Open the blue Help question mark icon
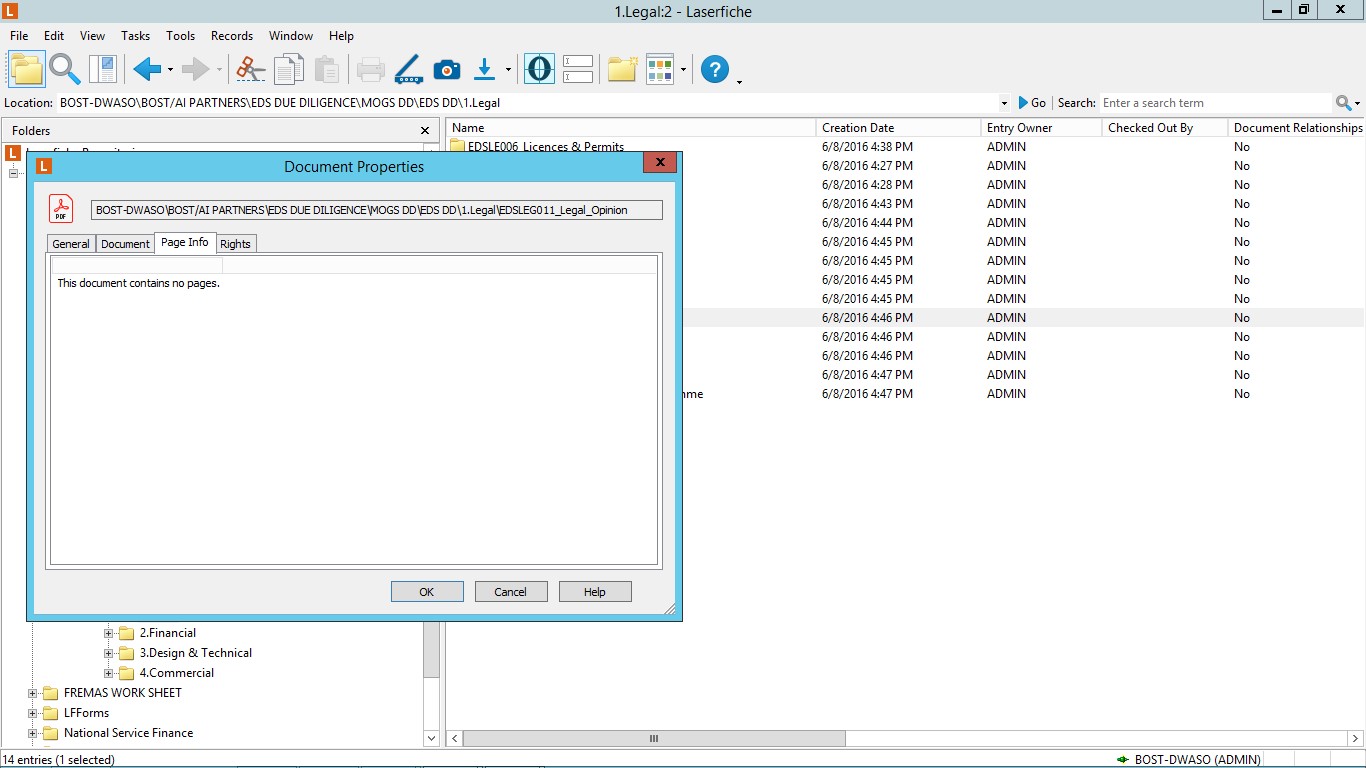The width and height of the screenshot is (1366, 768). (715, 69)
